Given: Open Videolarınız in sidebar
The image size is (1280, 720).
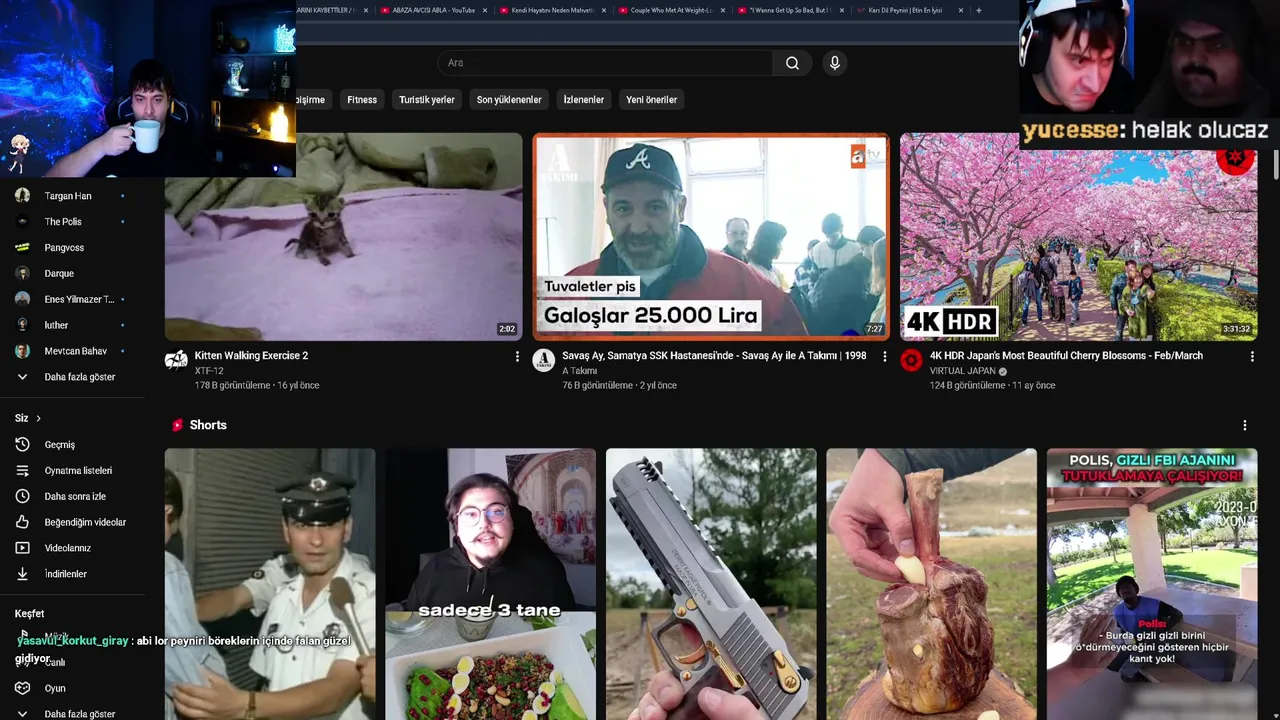Looking at the screenshot, I should click(67, 549).
